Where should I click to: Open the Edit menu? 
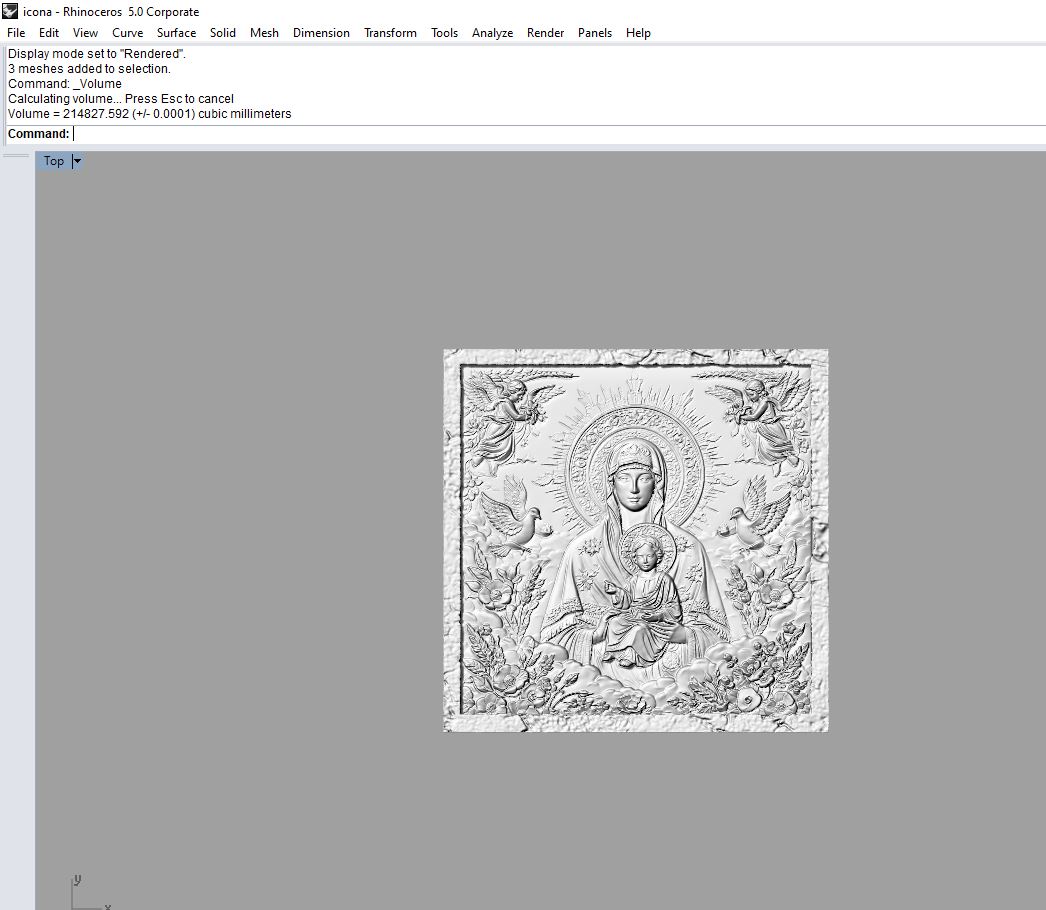pyautogui.click(x=49, y=33)
